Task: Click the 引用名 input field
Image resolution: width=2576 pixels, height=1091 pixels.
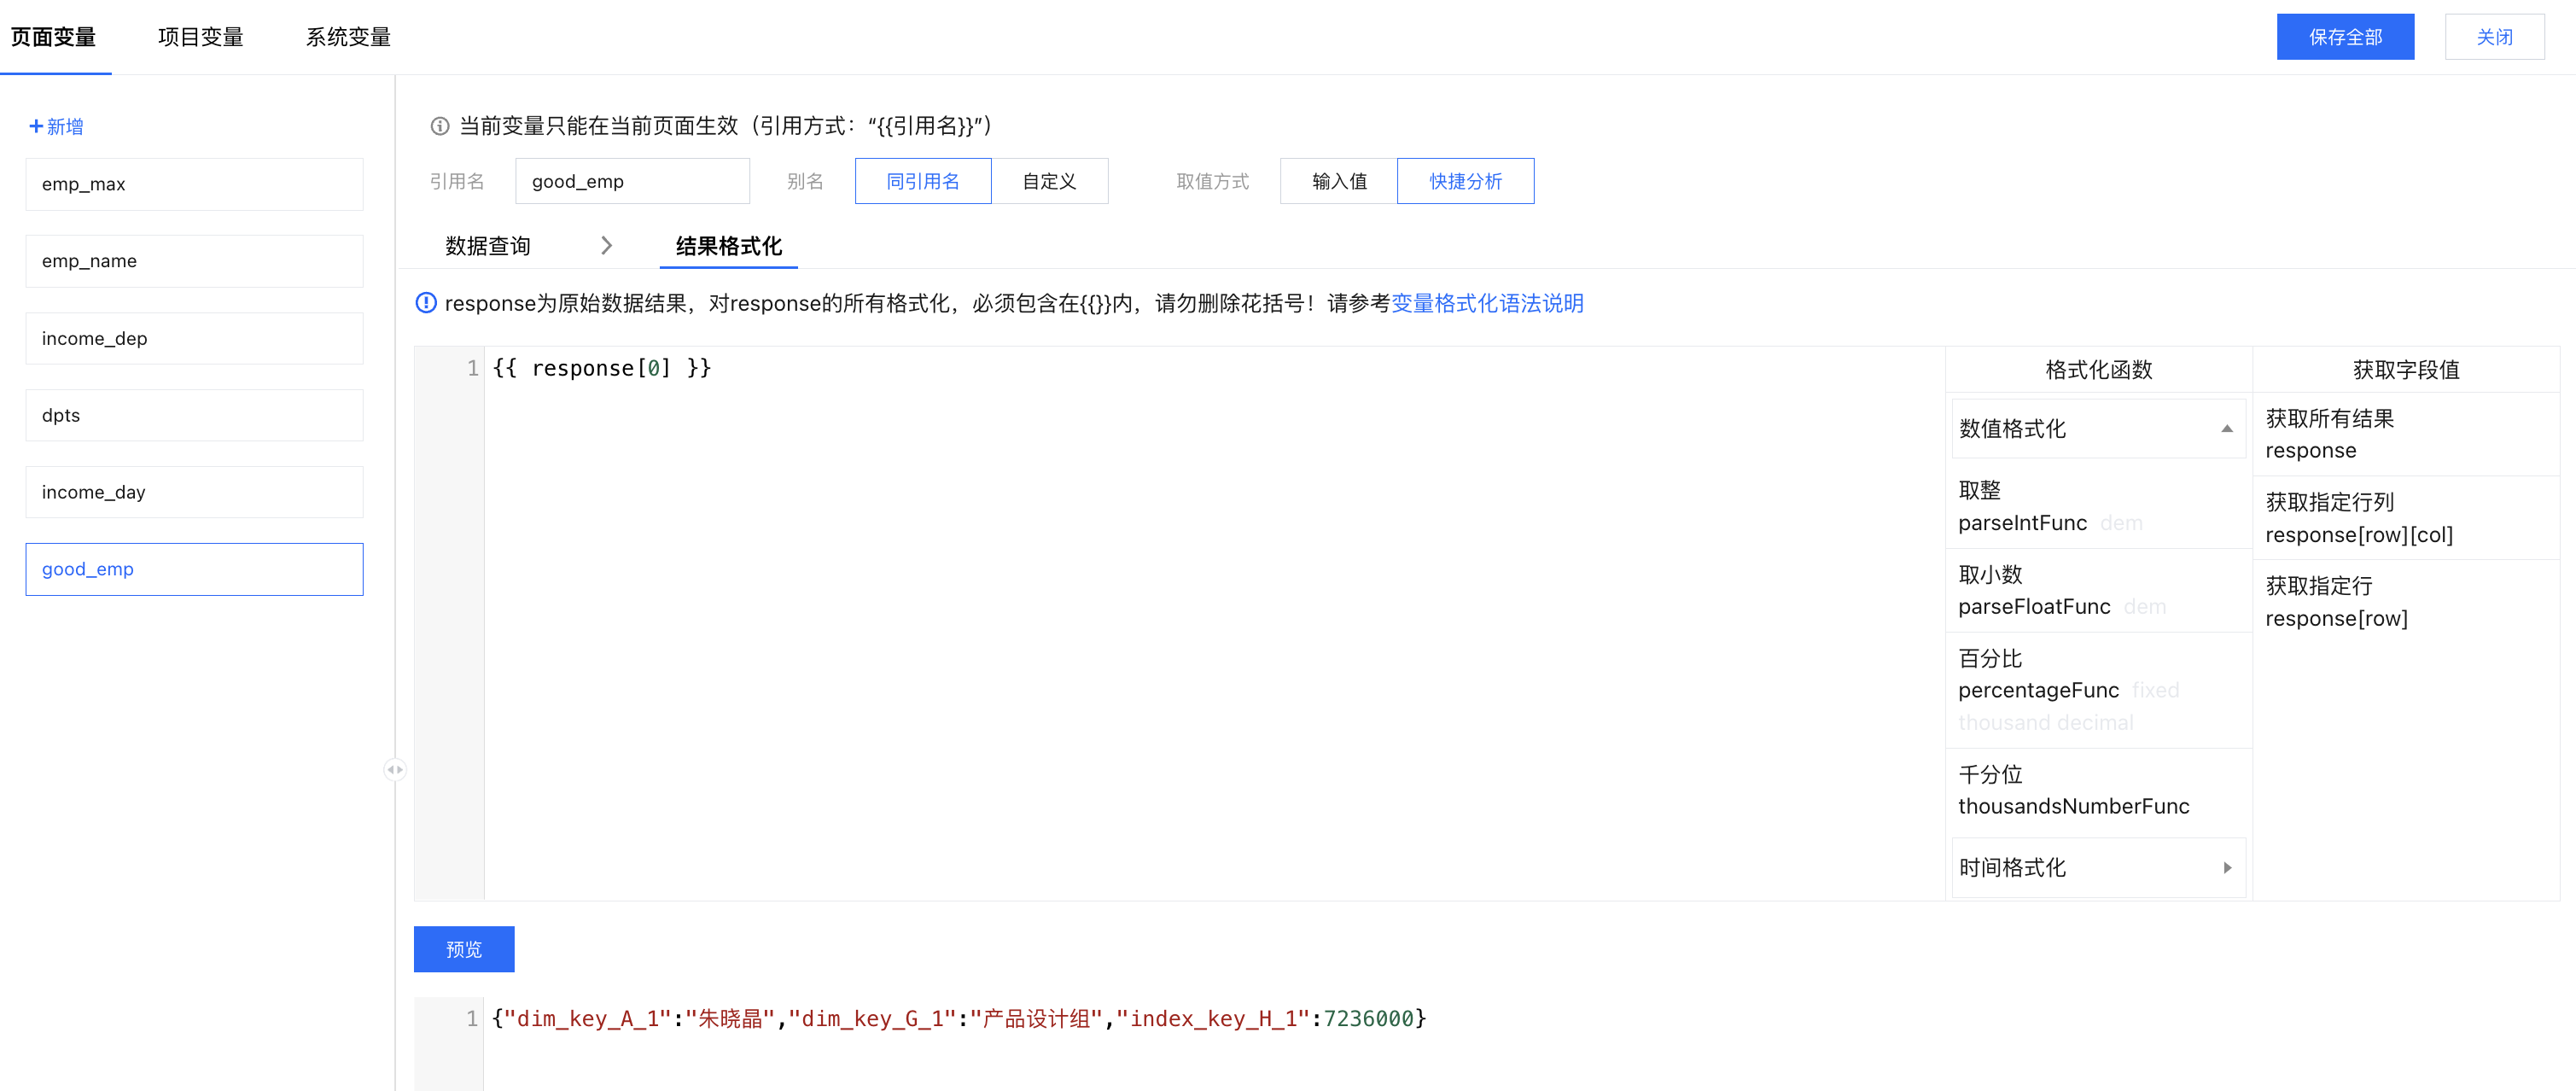Action: click(x=632, y=181)
